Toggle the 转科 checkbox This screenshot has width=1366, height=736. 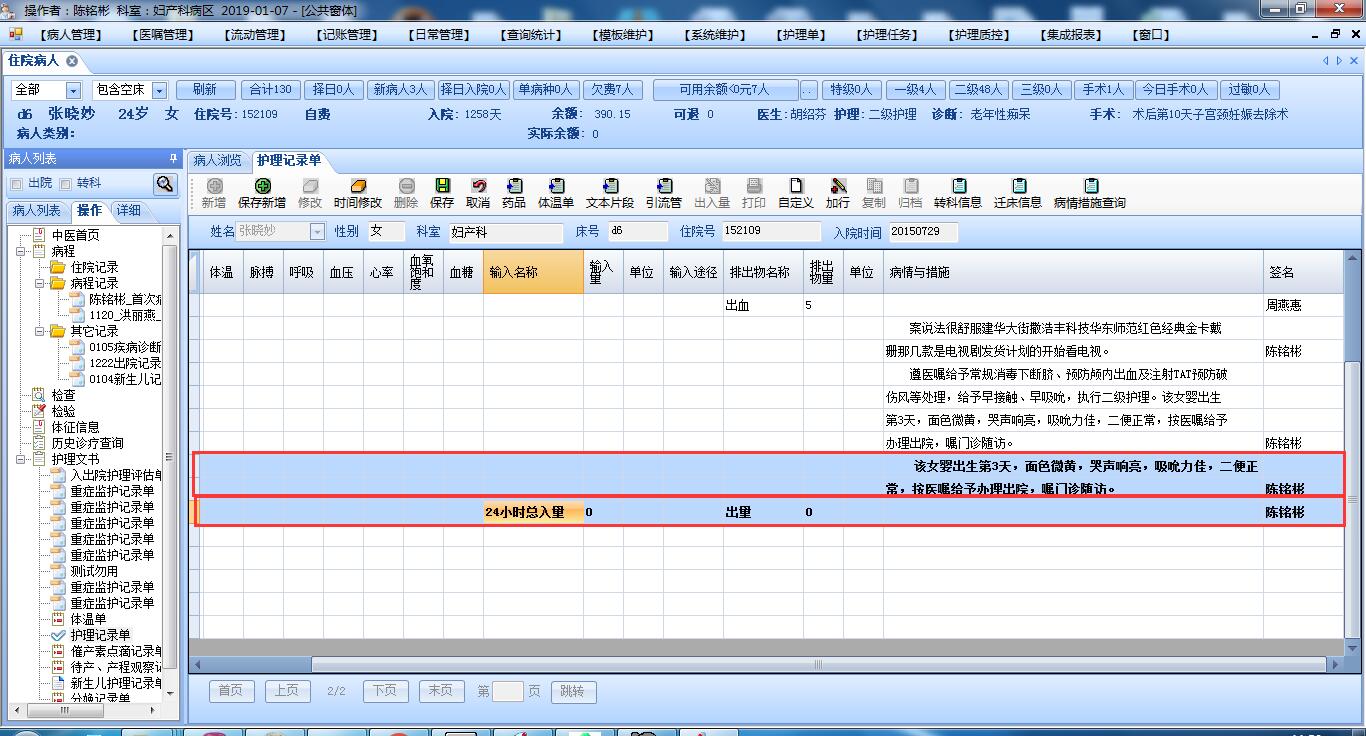pyautogui.click(x=66, y=184)
